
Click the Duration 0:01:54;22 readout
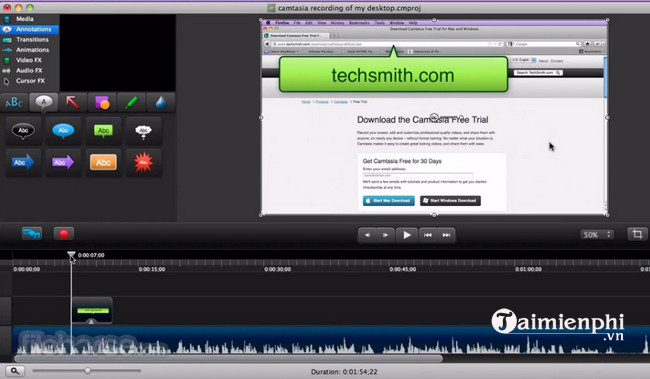[x=344, y=372]
